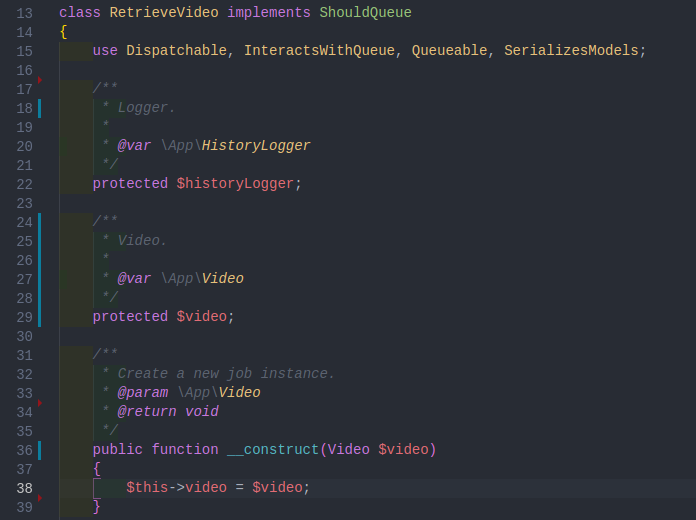Click the red gutter marker near line 34
Screen dimensions: 696x520
(x=40, y=403)
